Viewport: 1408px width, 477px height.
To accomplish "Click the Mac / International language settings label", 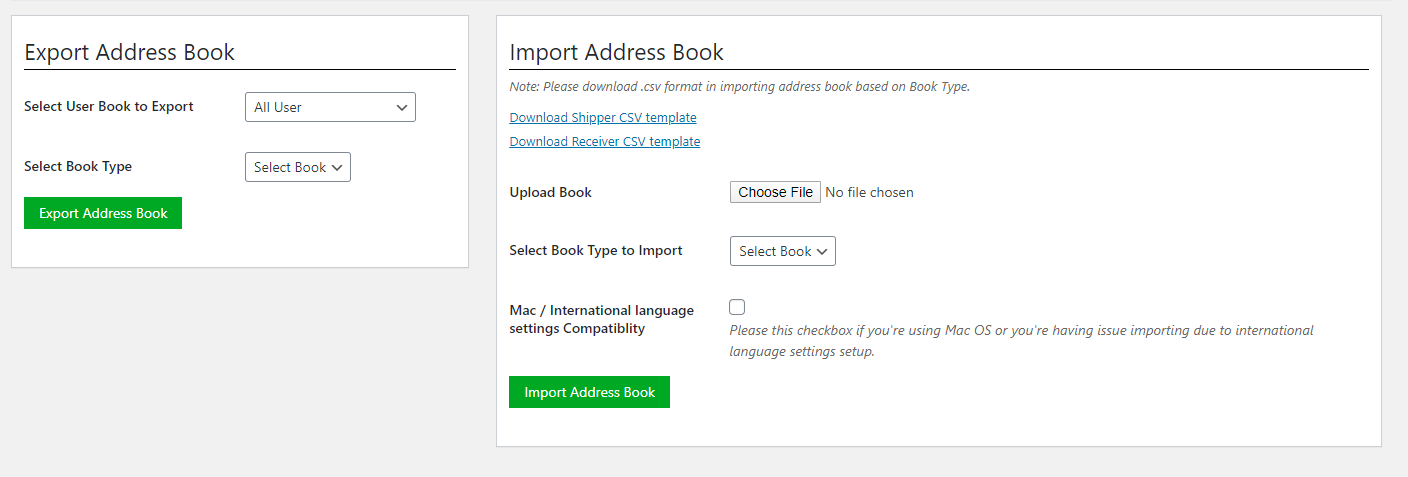I will point(601,319).
